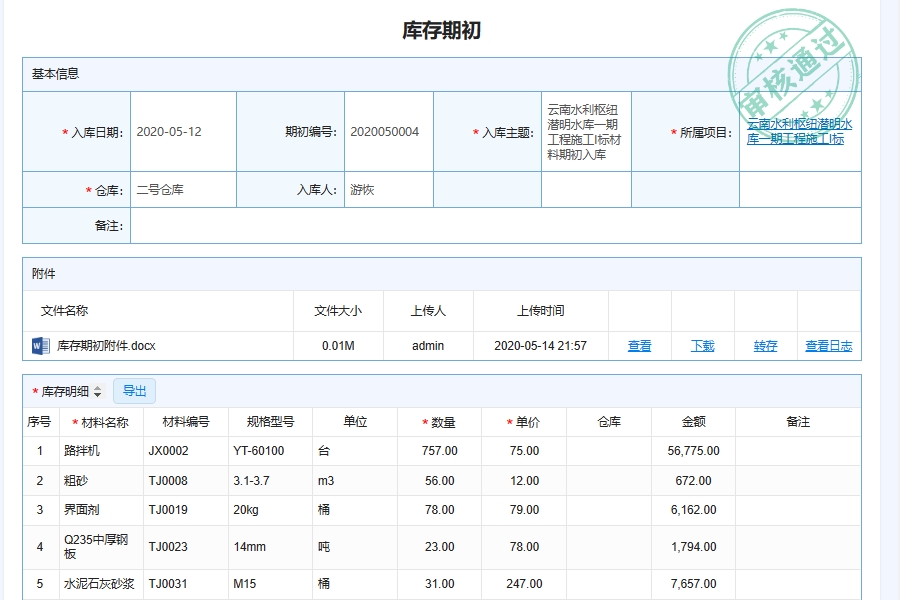
Task: Click the amount 56,775.00
Action: (693, 451)
